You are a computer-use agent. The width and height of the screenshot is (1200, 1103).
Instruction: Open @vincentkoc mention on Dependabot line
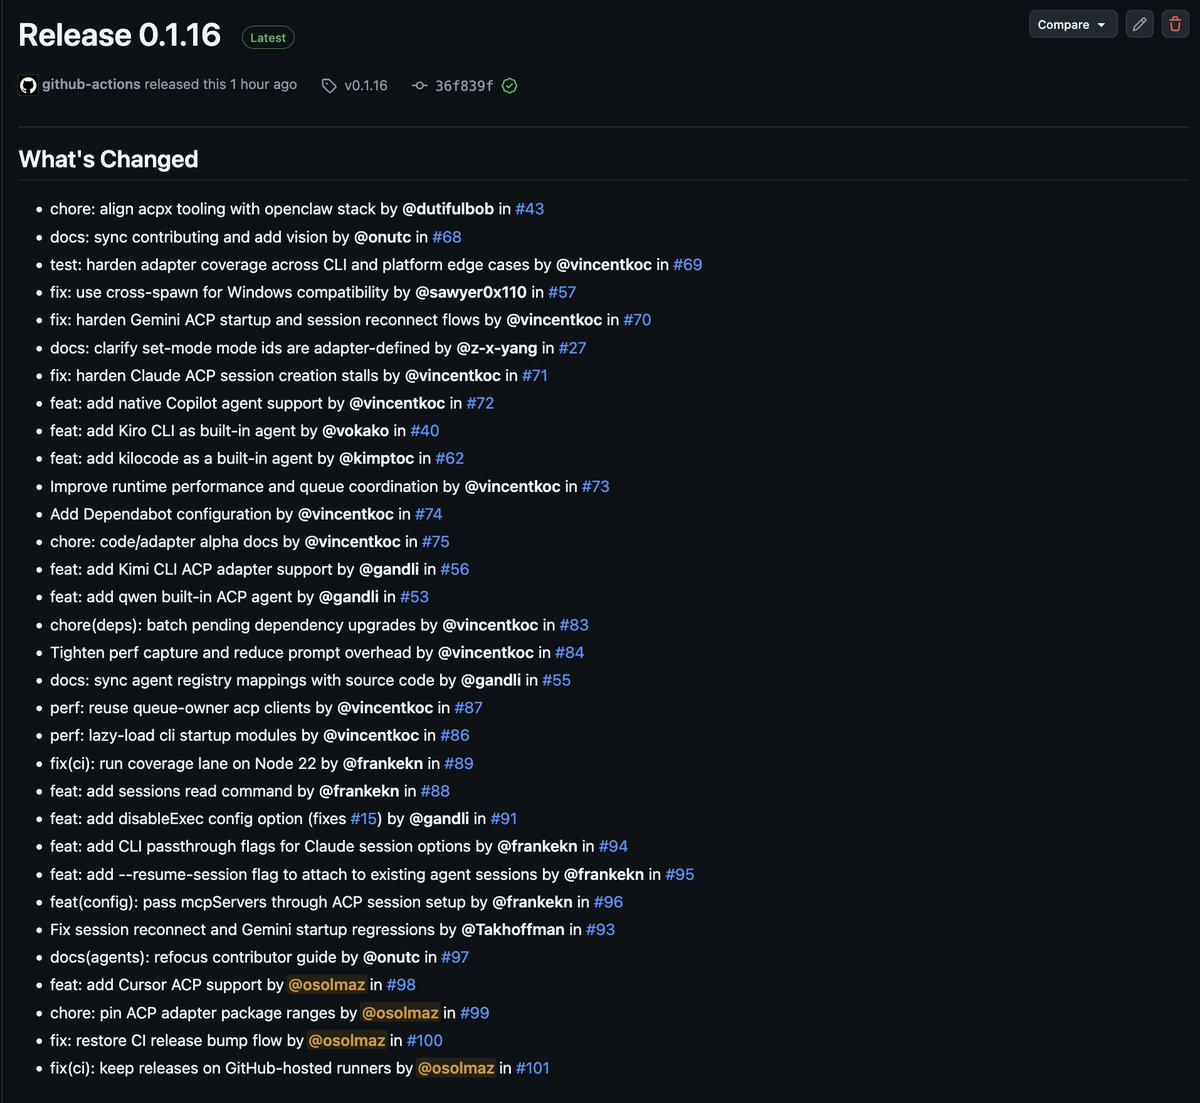pos(346,514)
